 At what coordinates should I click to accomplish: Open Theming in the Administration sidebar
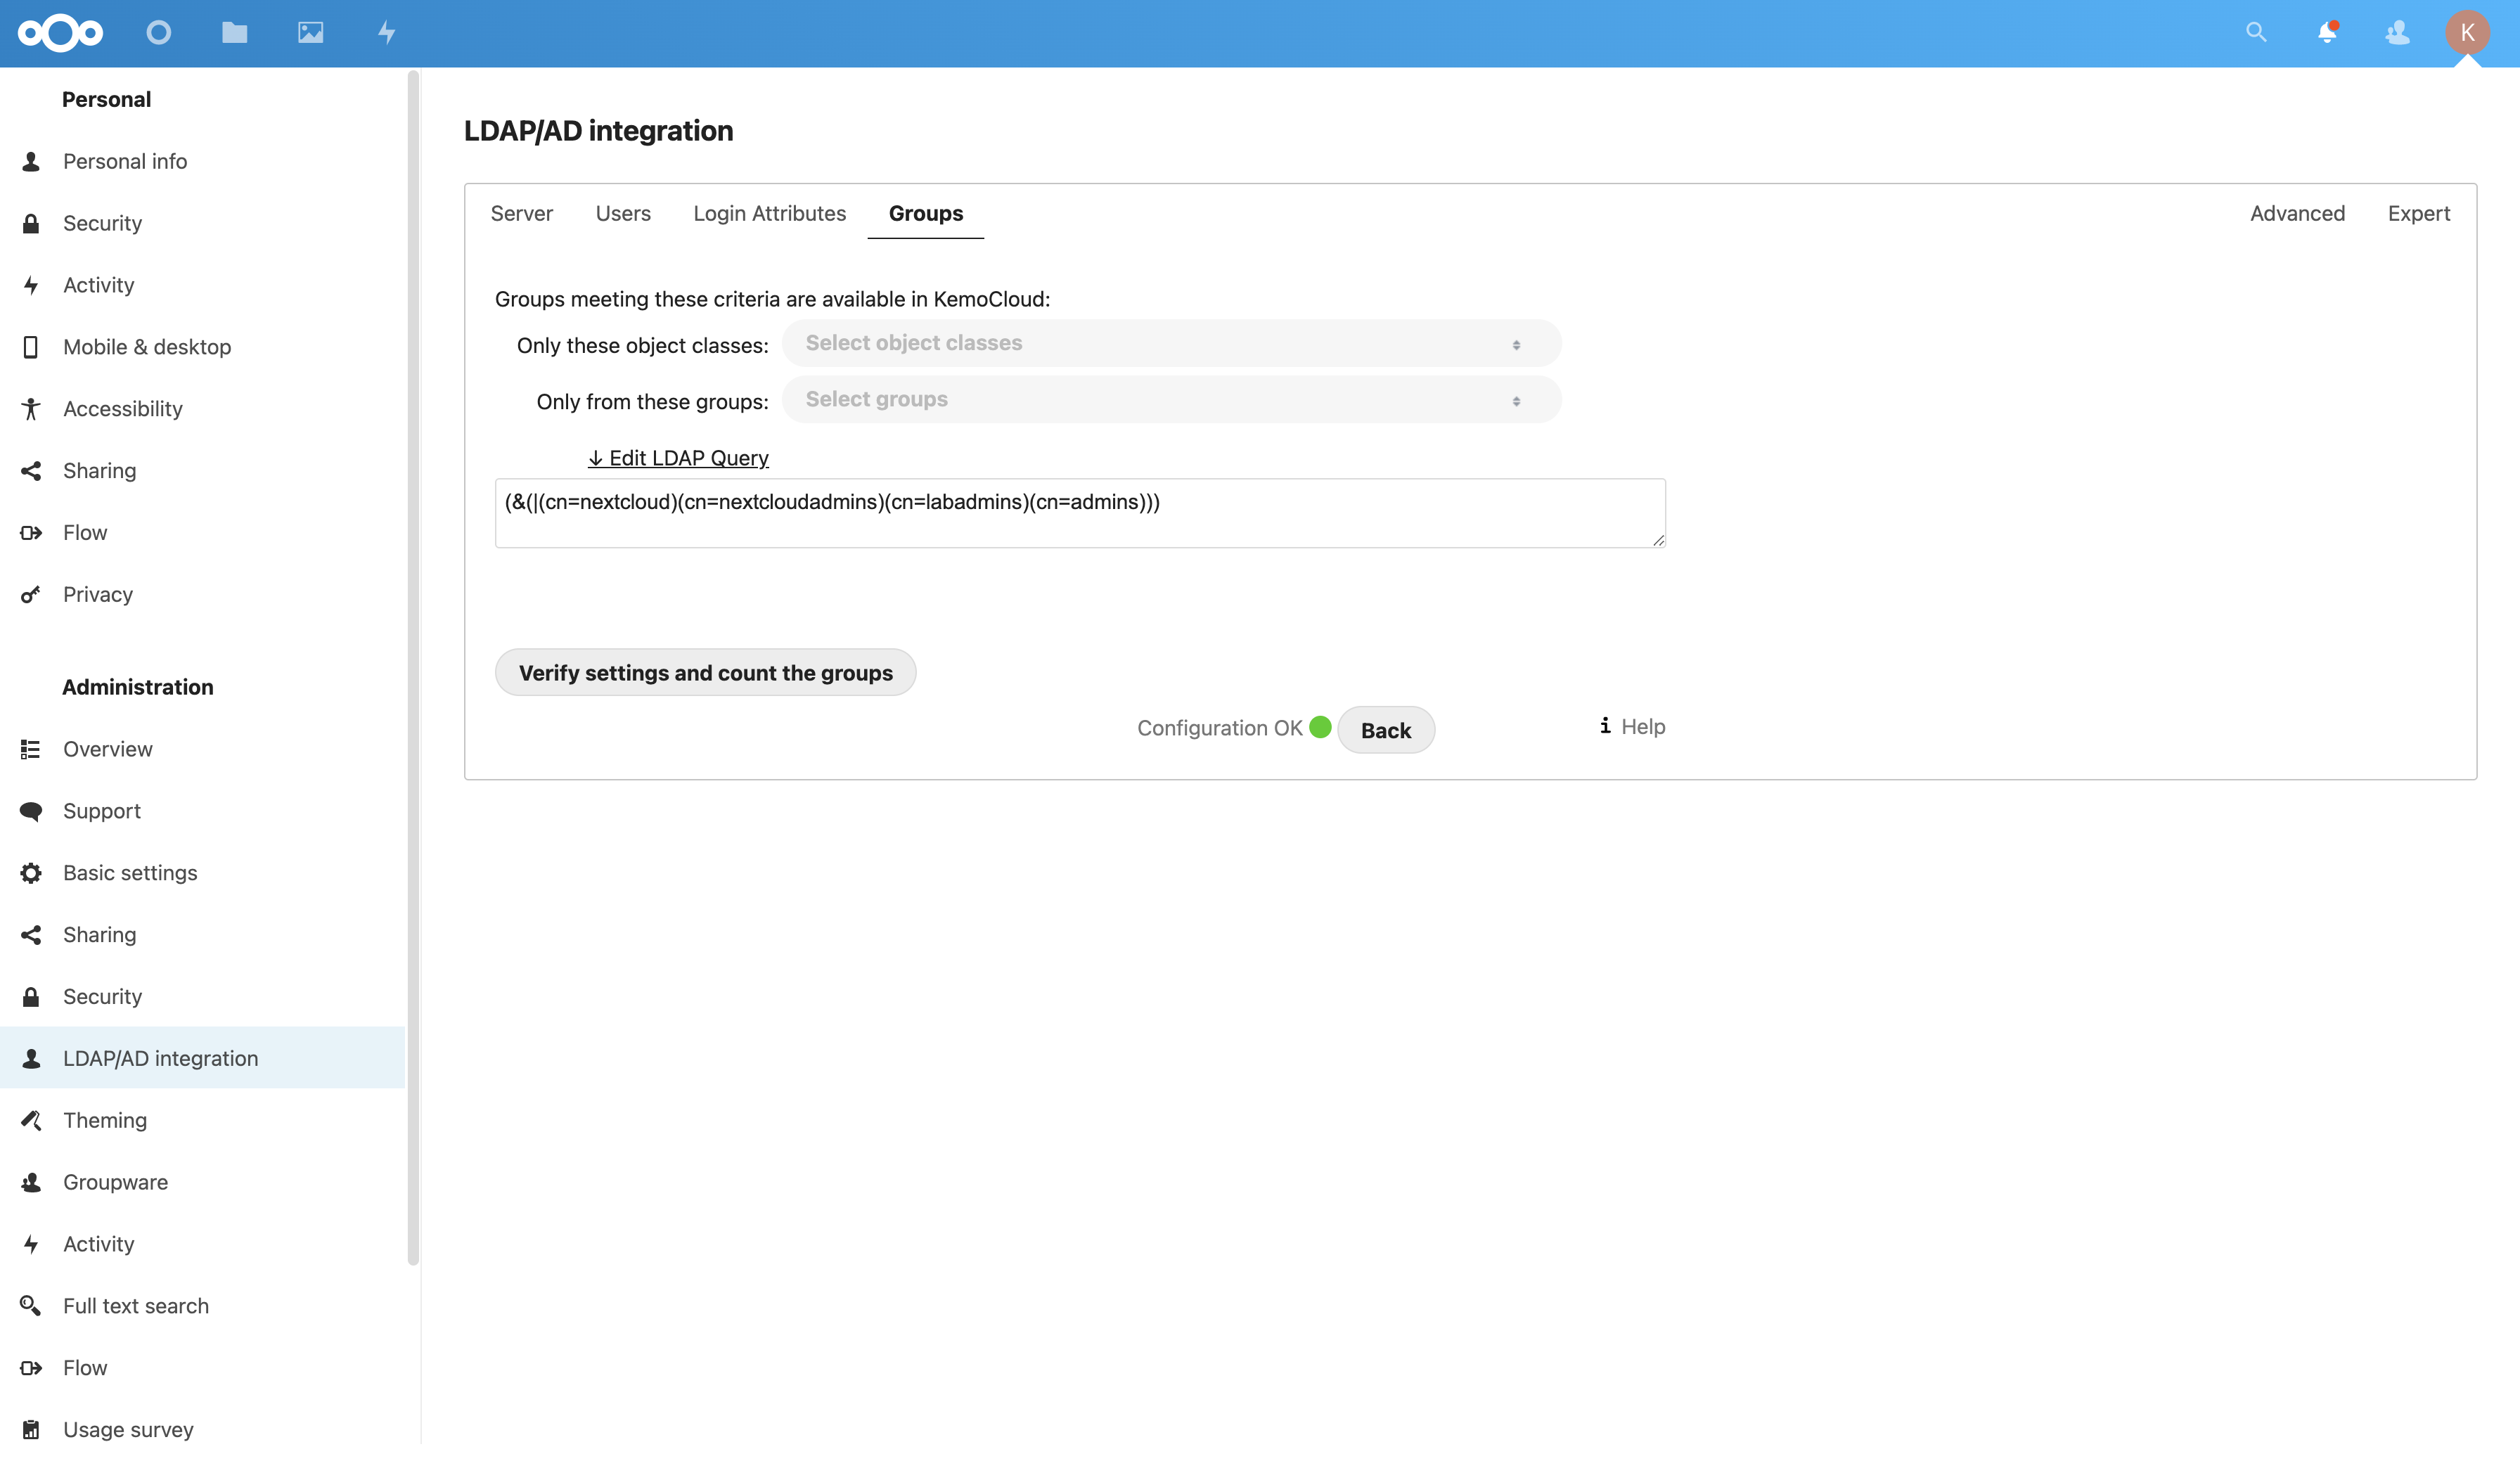pos(105,1120)
